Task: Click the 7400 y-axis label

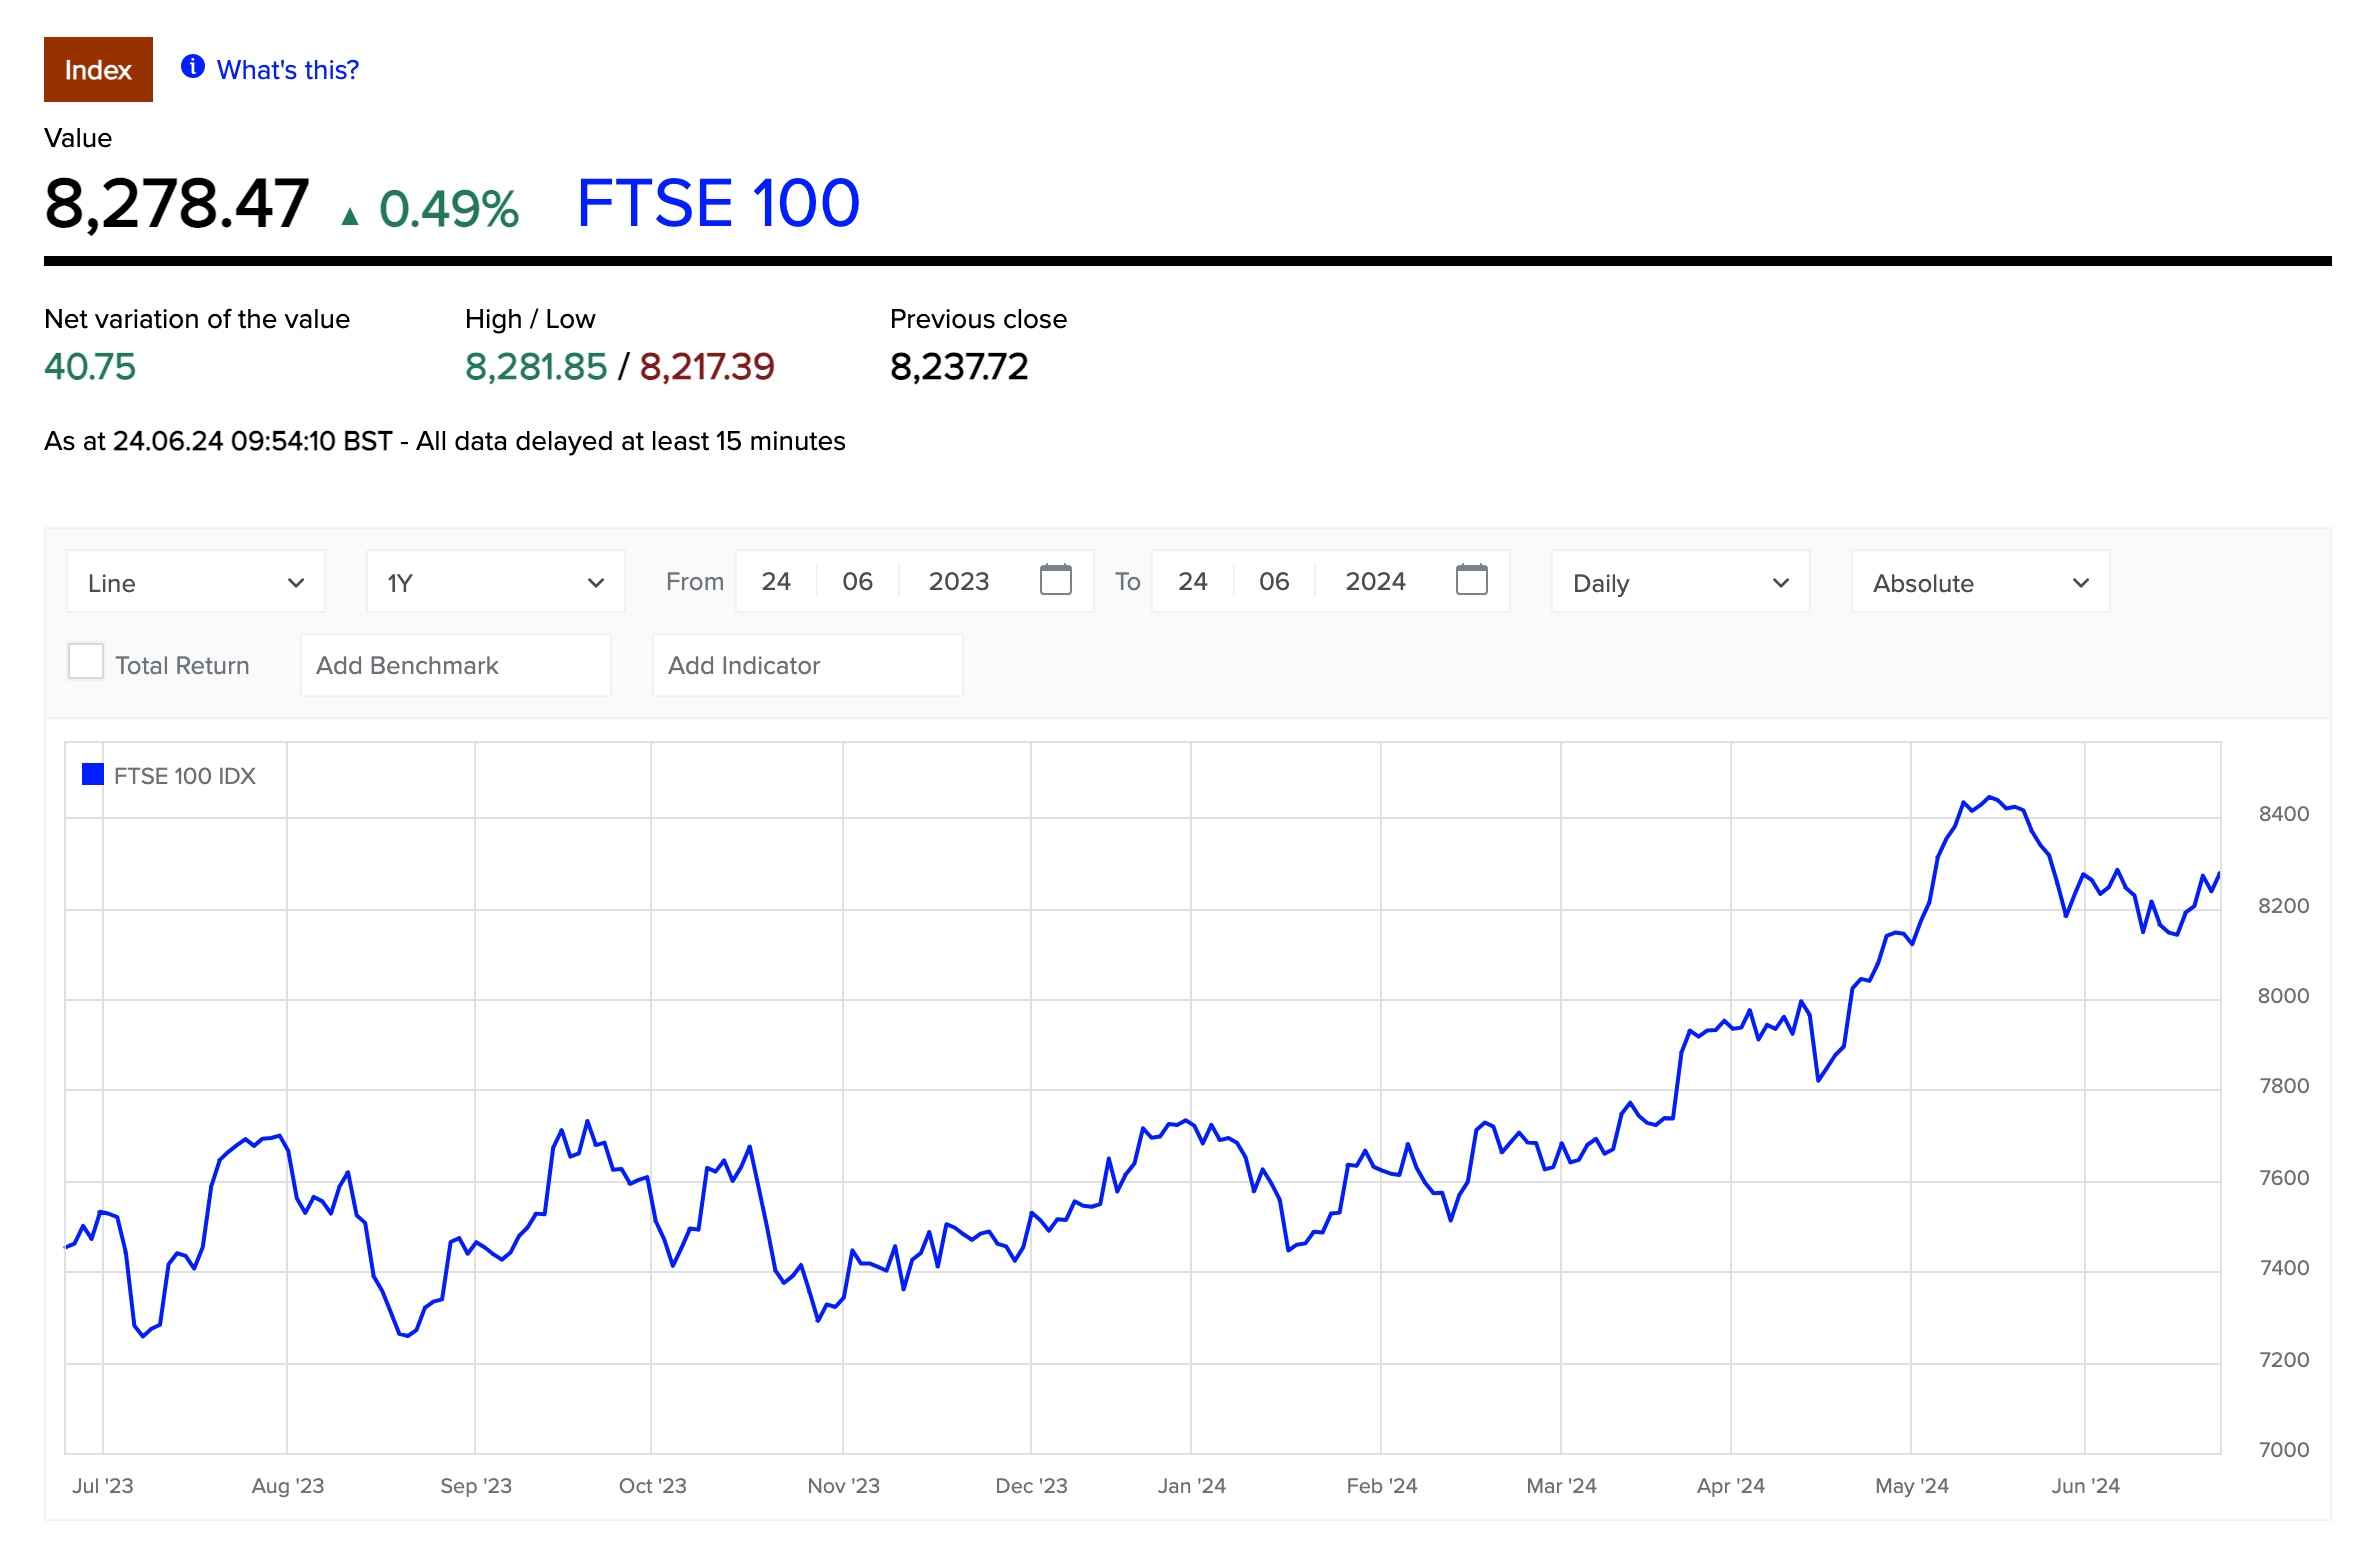Action: (x=2284, y=1267)
